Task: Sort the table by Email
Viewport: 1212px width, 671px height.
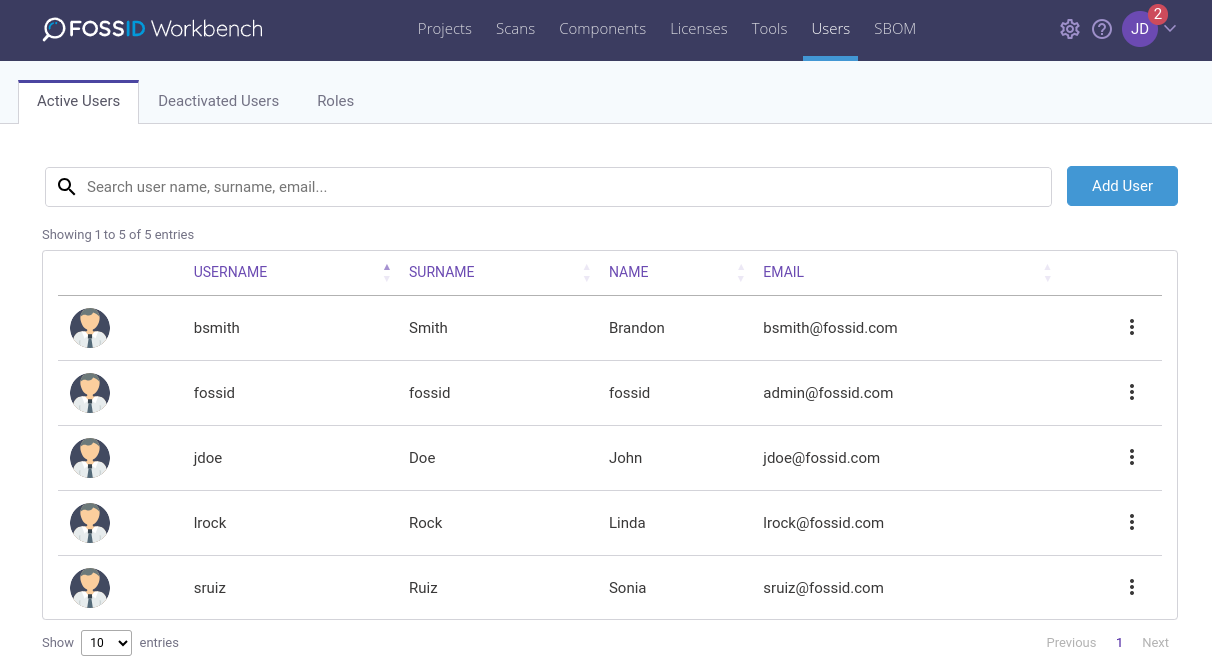Action: tap(784, 272)
